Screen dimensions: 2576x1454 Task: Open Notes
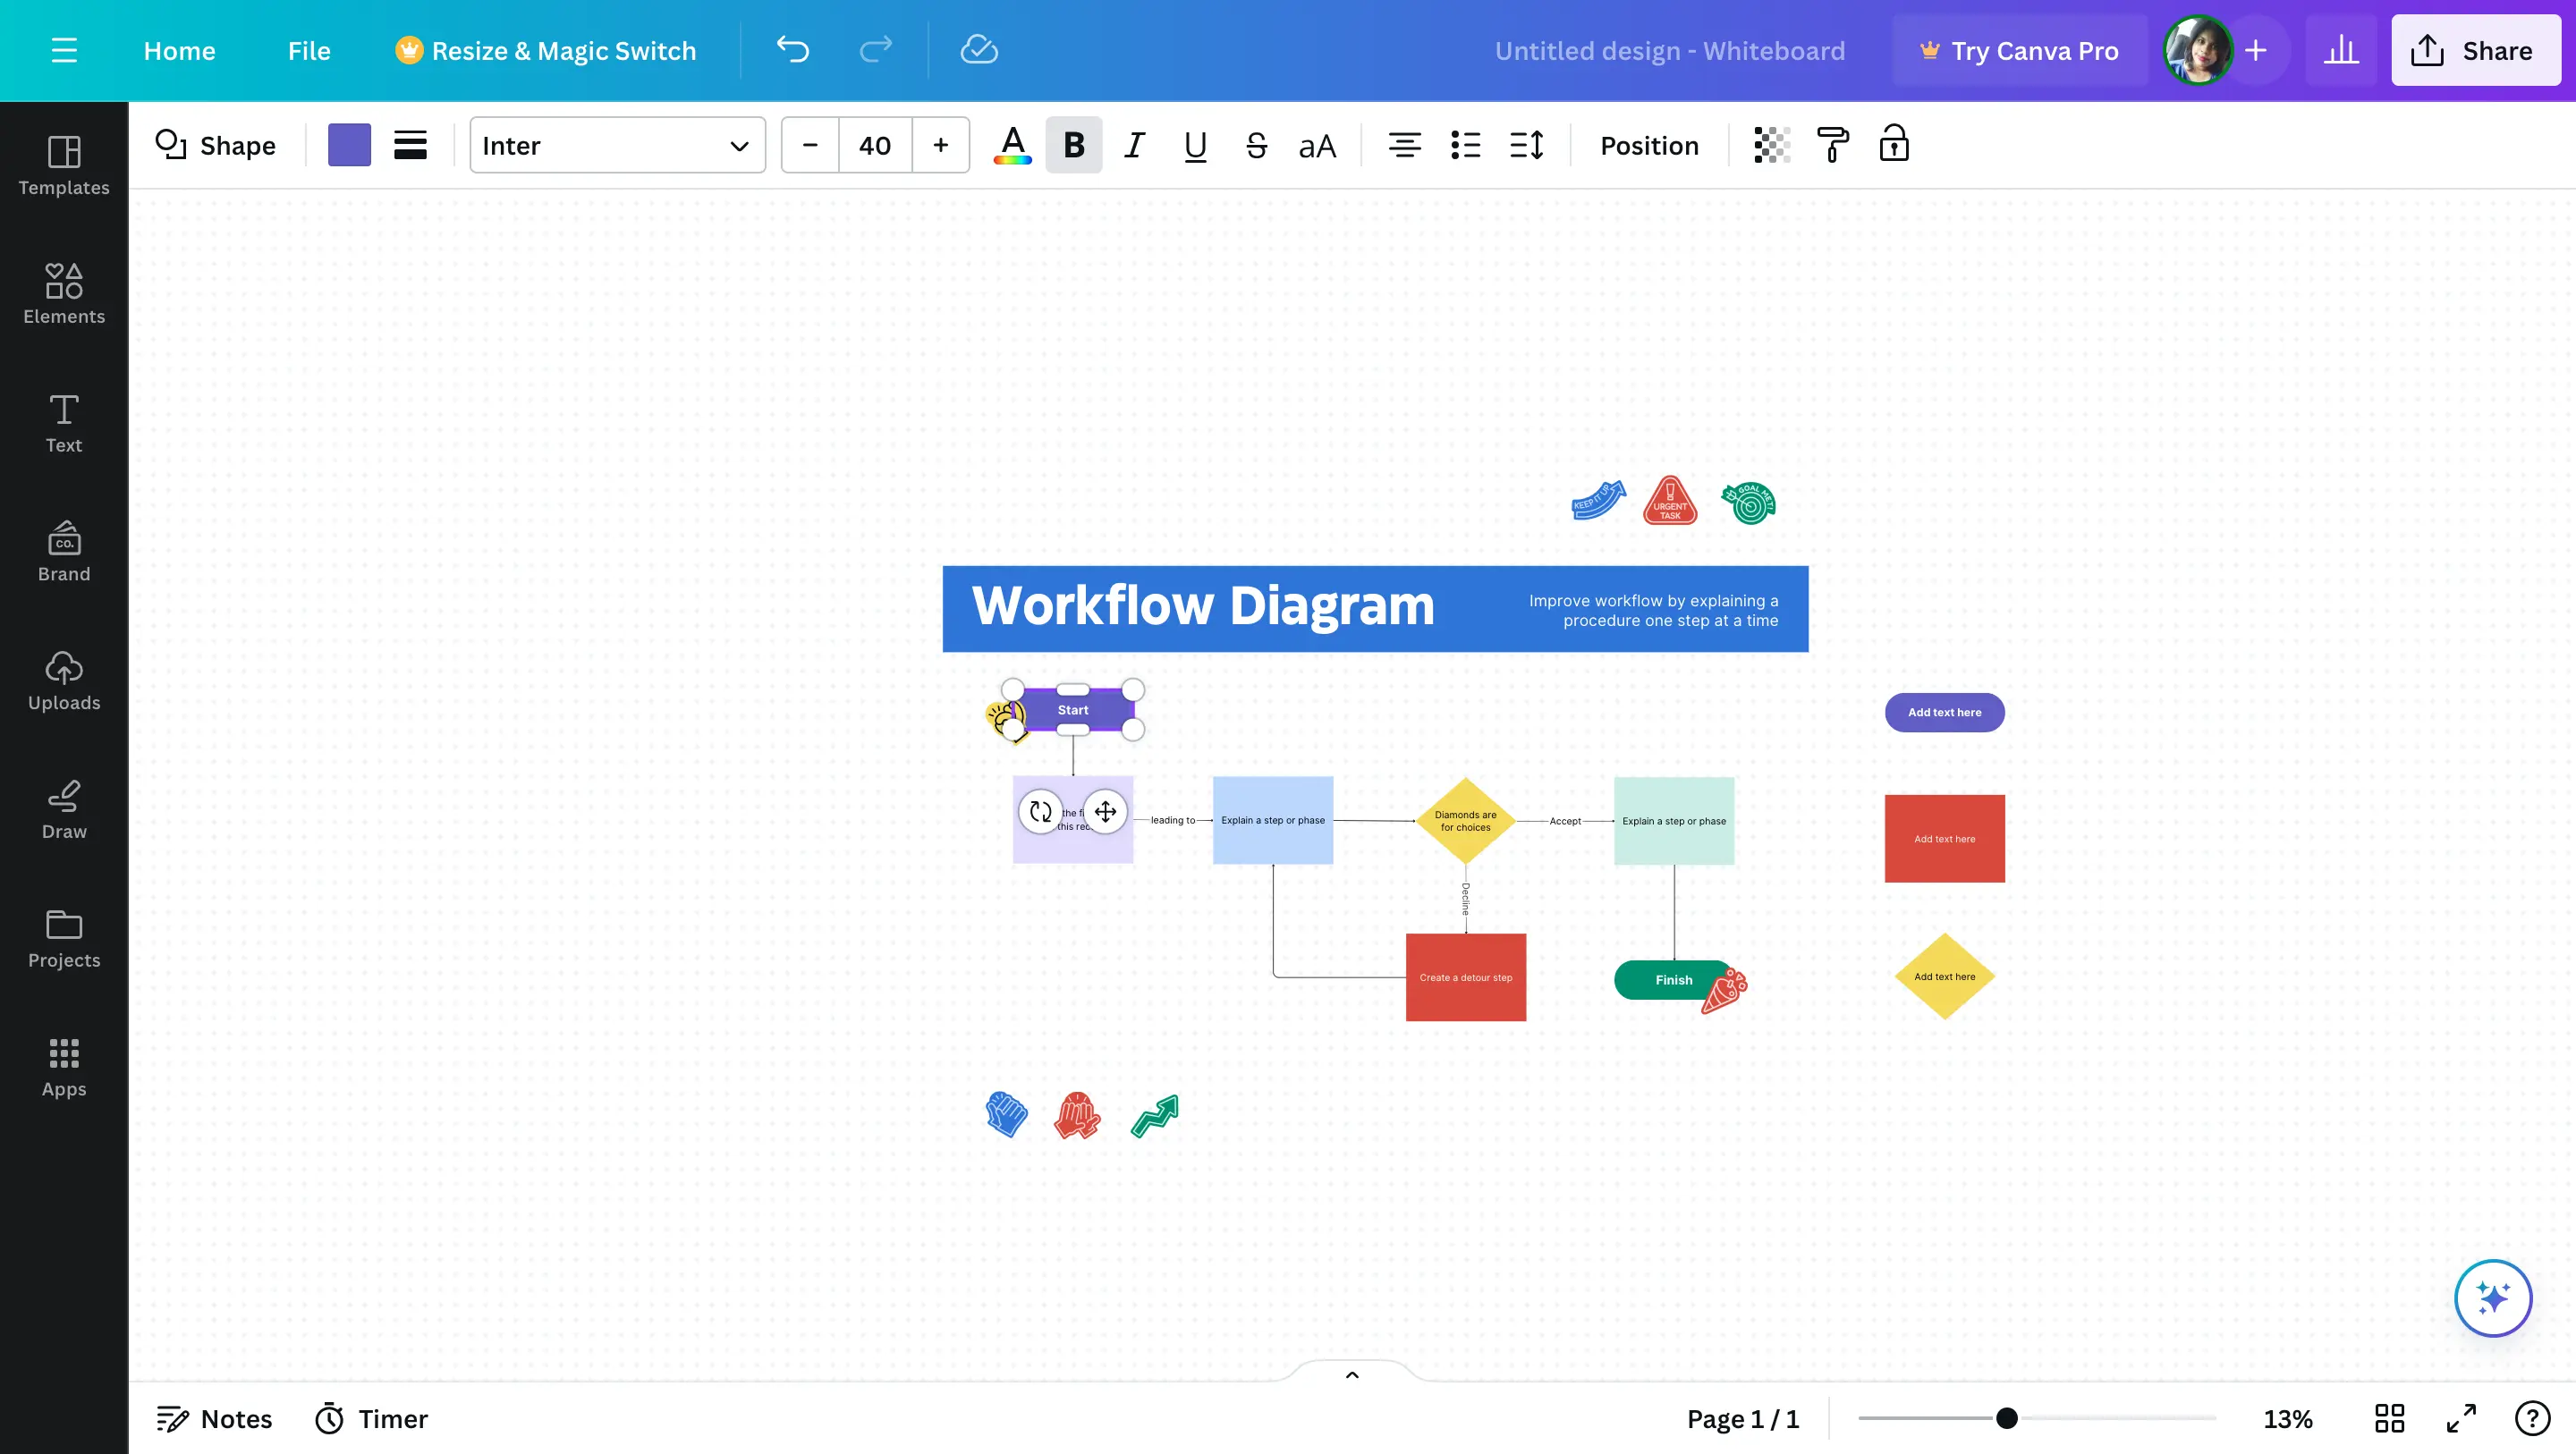[x=214, y=1418]
